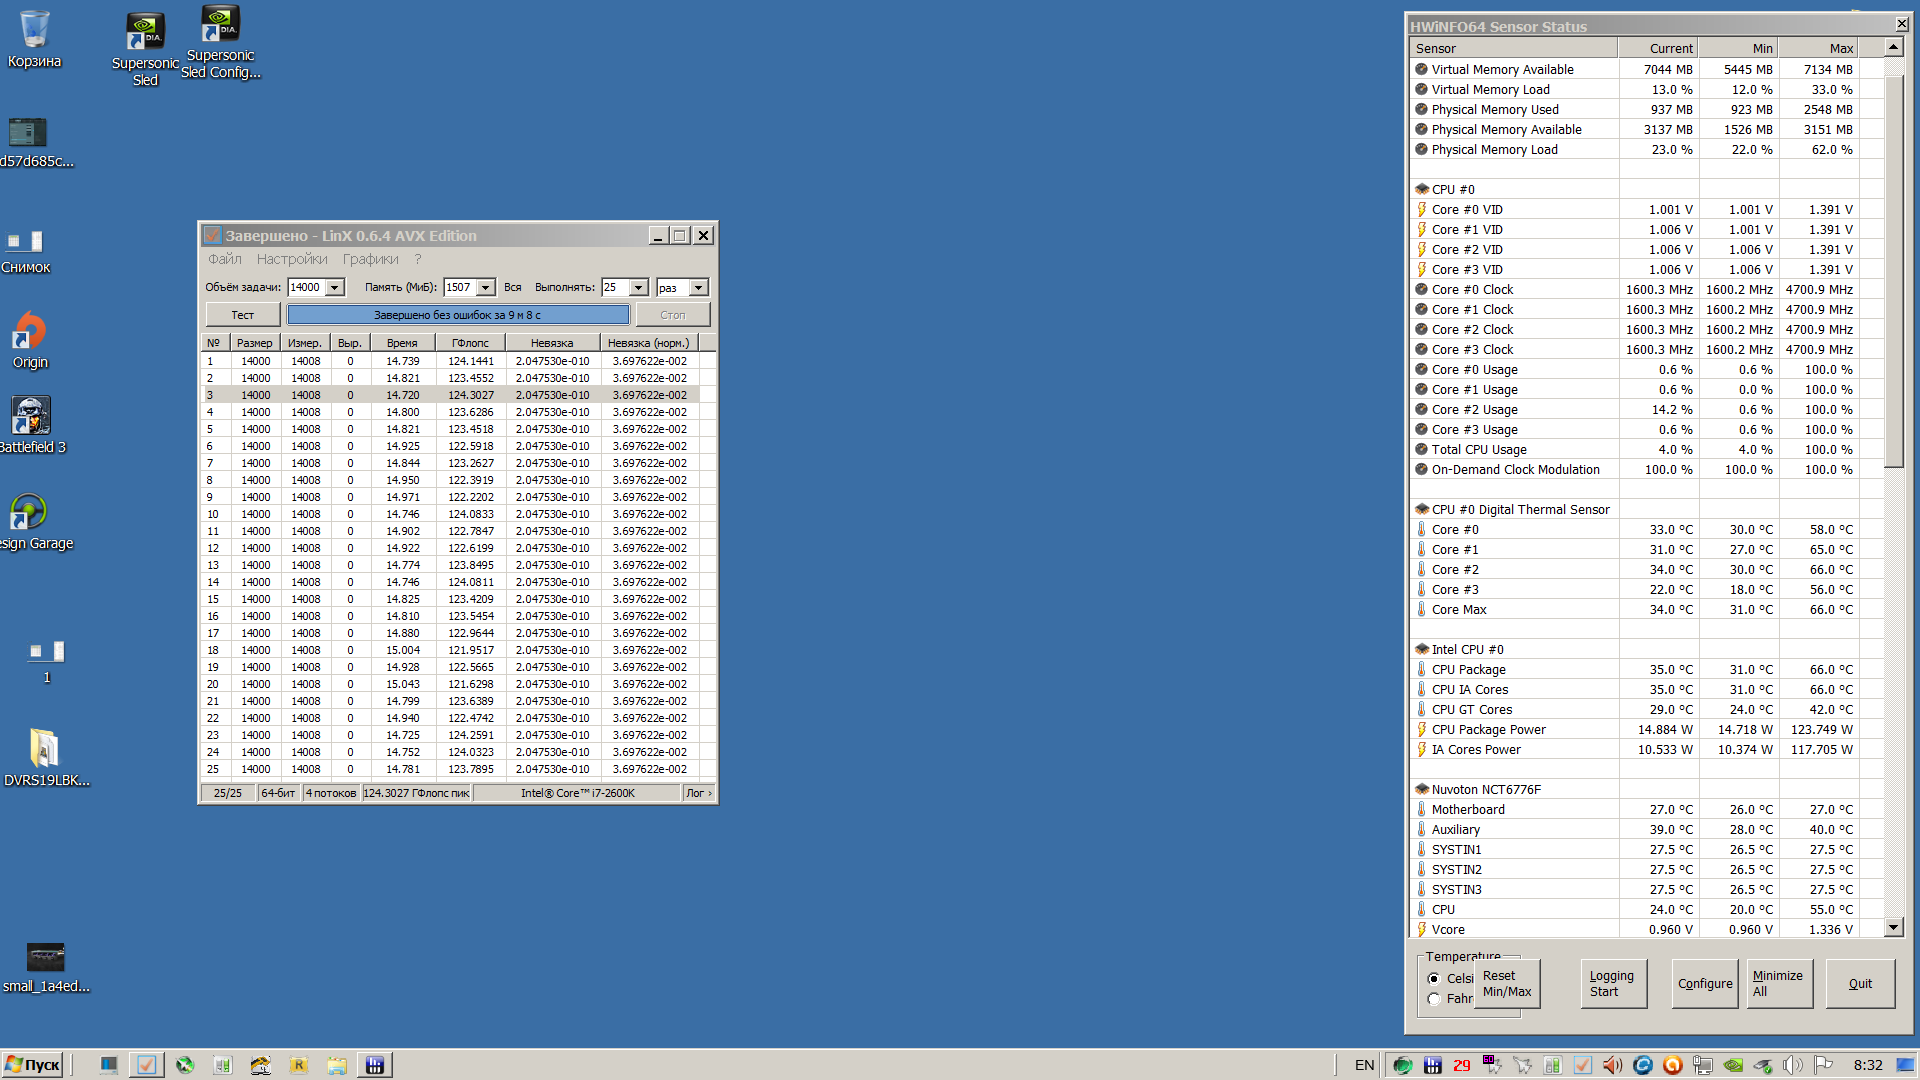This screenshot has width=1920, height=1080.
Task: Click the LinX progress bar status
Action: point(458,315)
